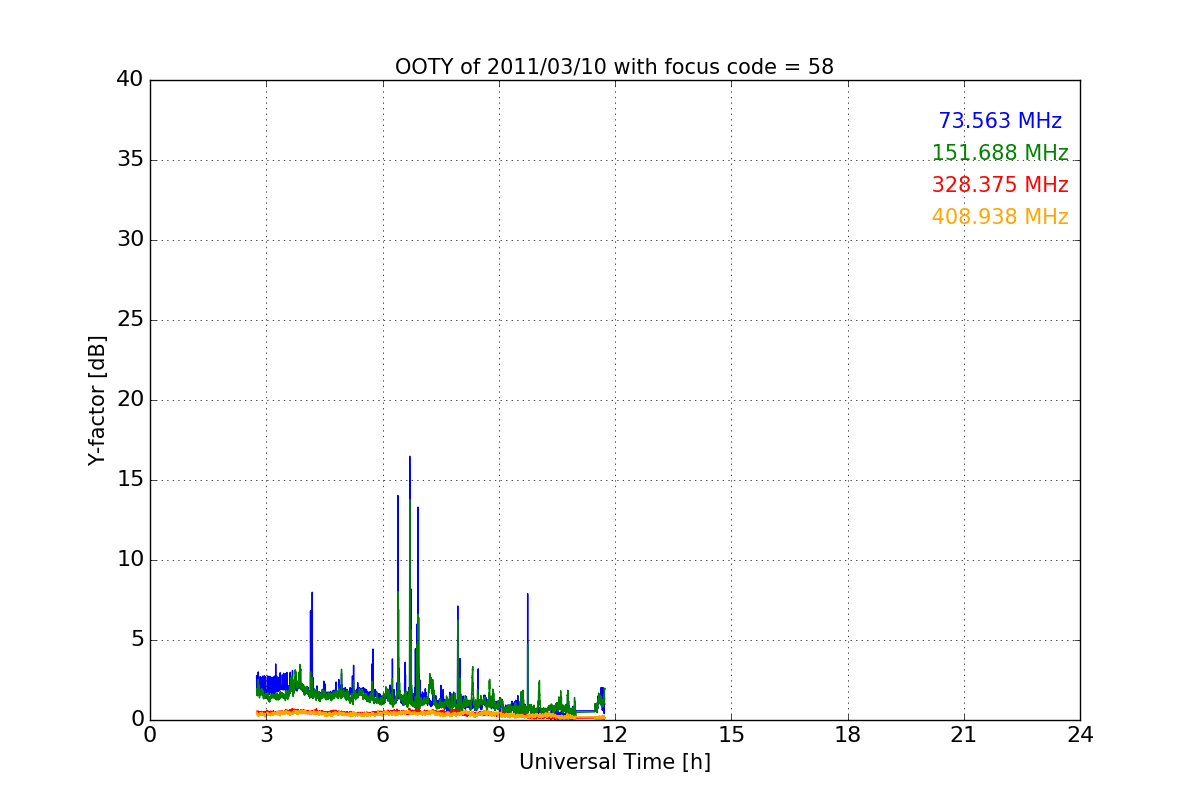The width and height of the screenshot is (1200, 800).
Task: Click the x-axis tick label 18
Action: pos(848,735)
